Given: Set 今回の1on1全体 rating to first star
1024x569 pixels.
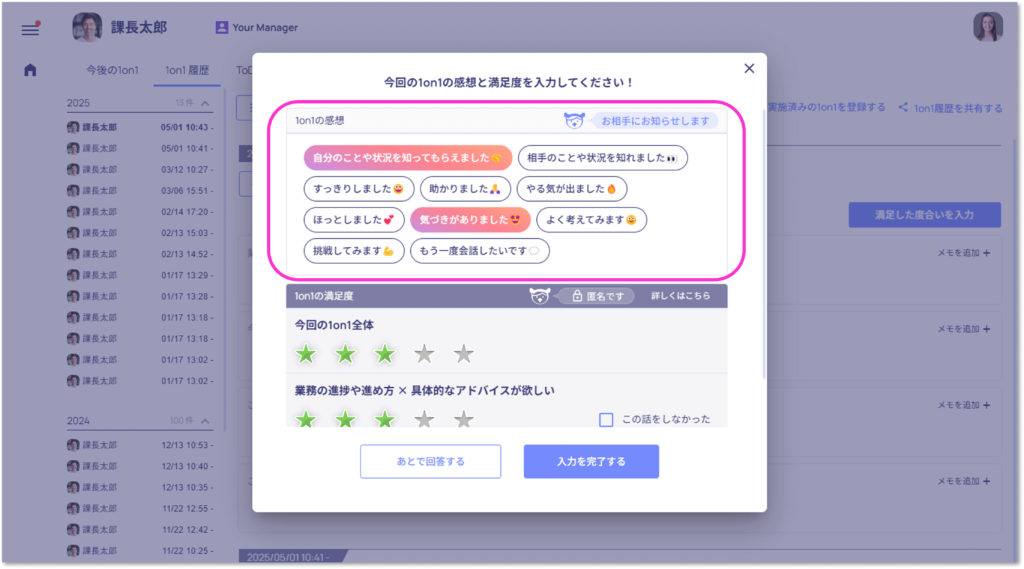Looking at the screenshot, I should [x=306, y=354].
